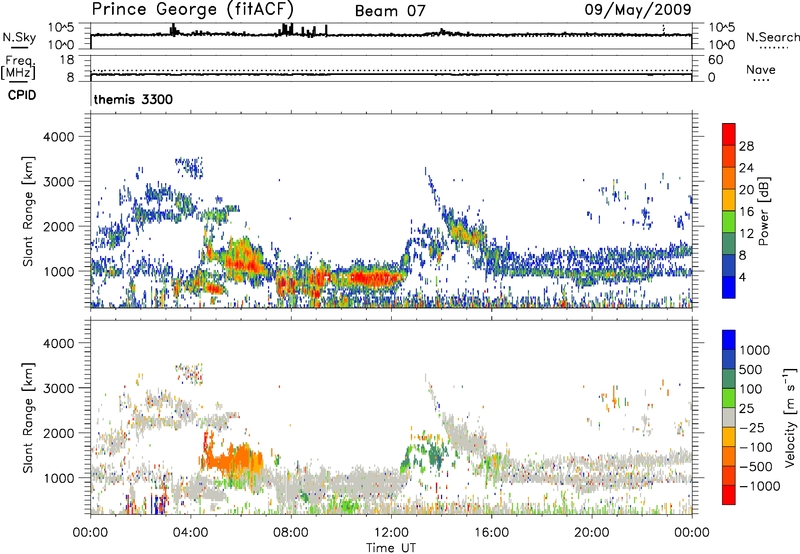The image size is (800, 554).
Task: Click the '12:00' time tick label
Action: (391, 533)
